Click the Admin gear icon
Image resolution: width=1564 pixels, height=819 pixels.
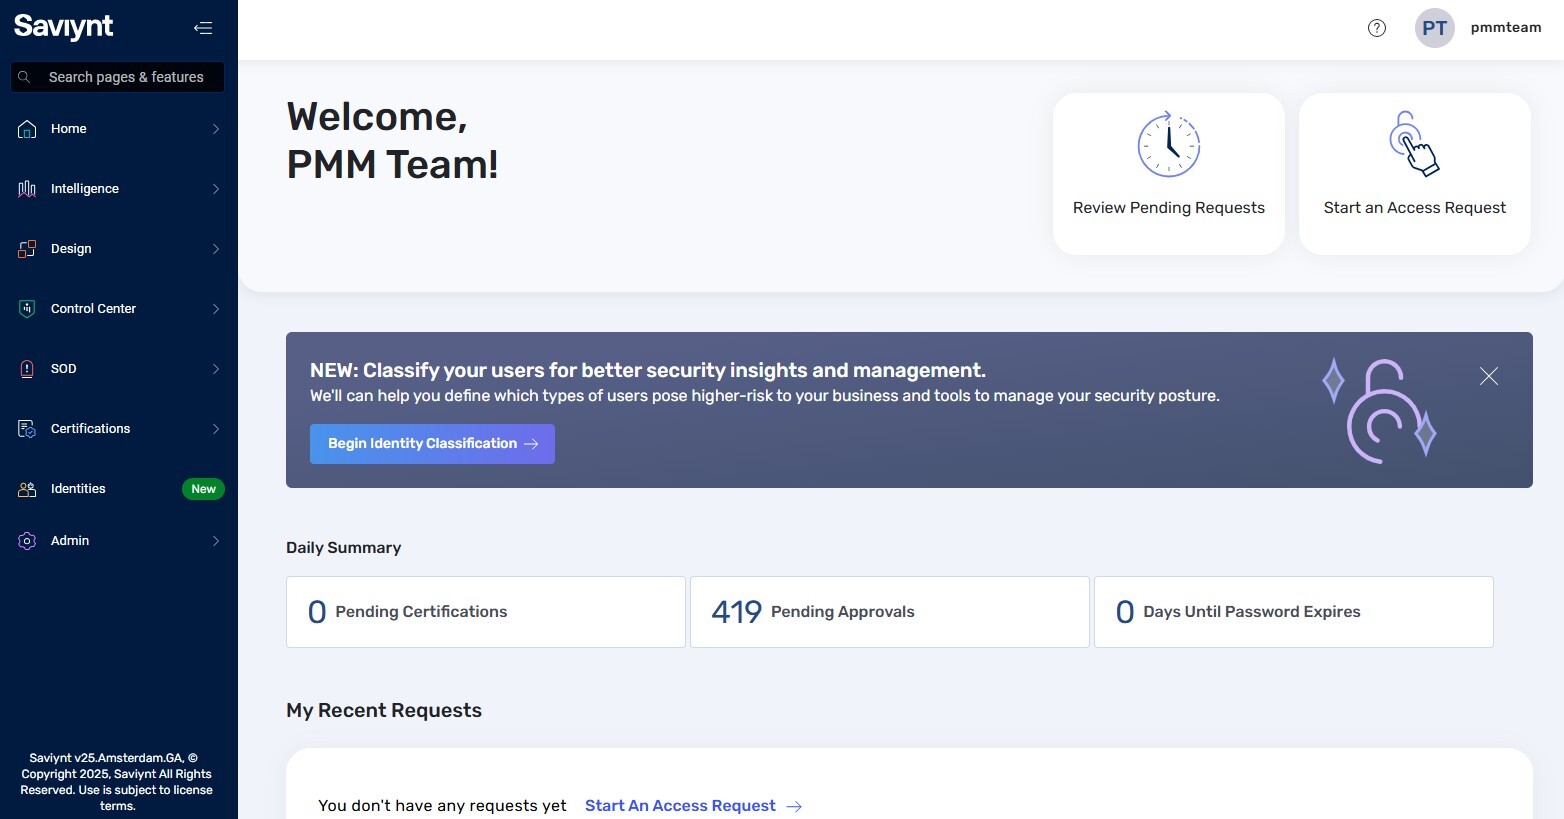(x=27, y=541)
